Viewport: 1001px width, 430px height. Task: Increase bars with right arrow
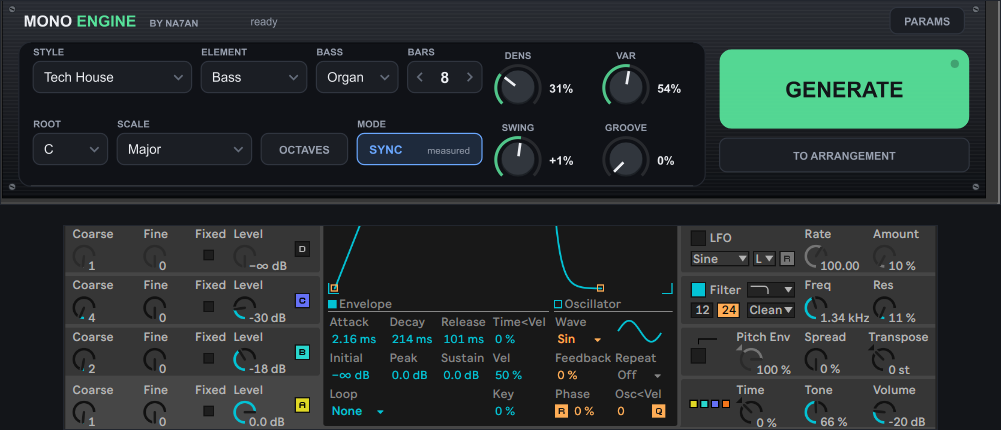(470, 77)
